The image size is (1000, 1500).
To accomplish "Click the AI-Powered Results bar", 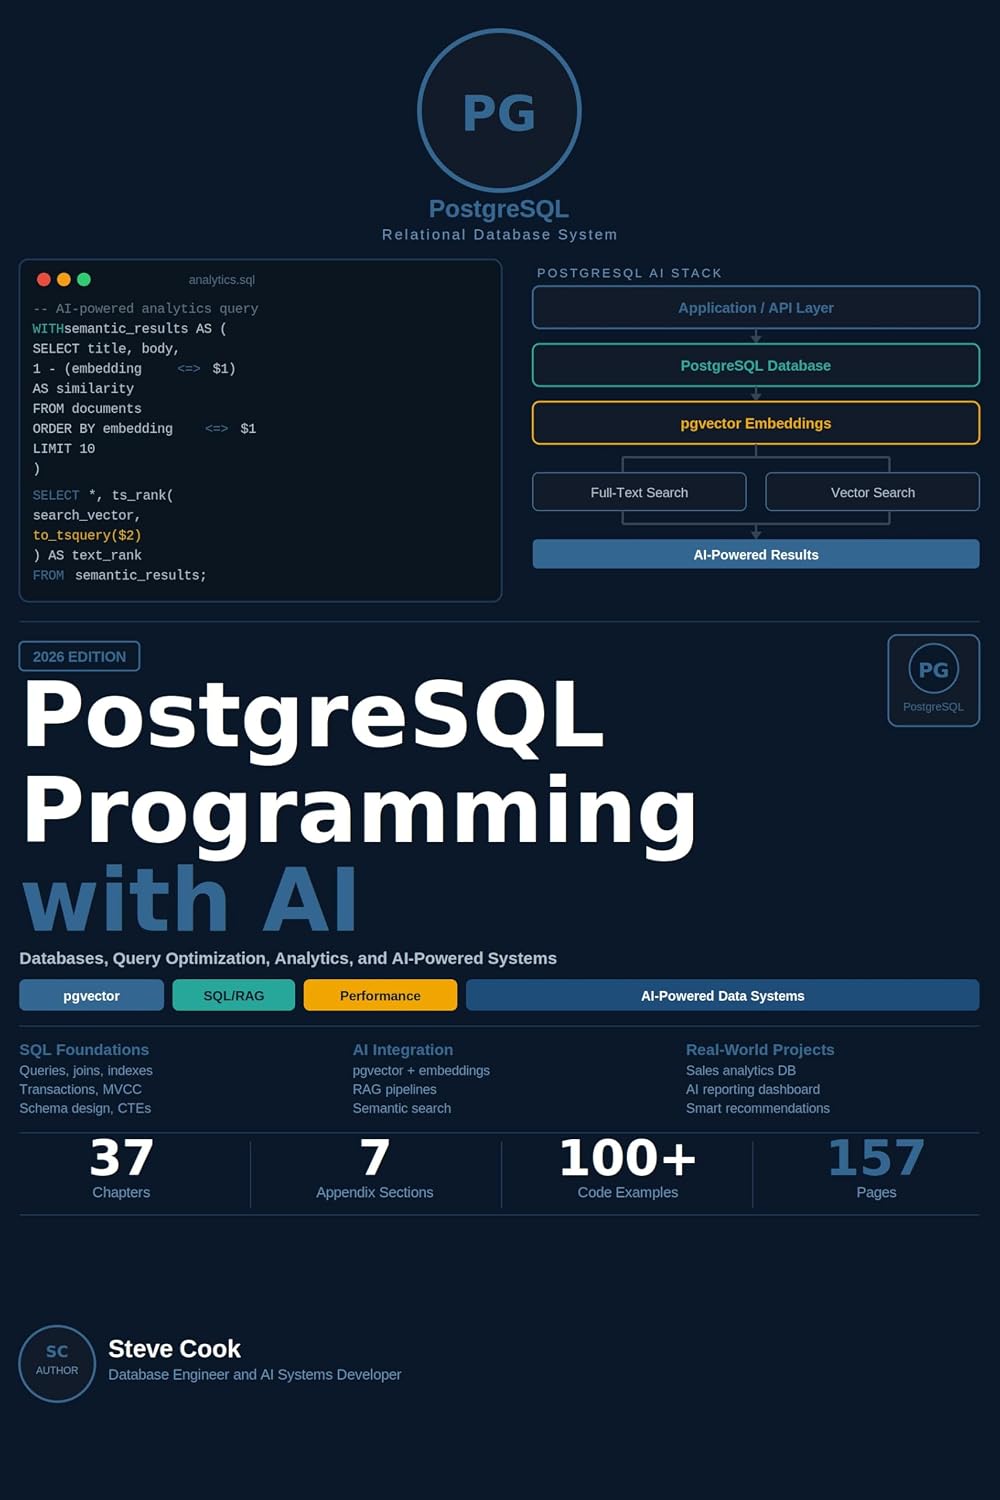I will [x=756, y=554].
